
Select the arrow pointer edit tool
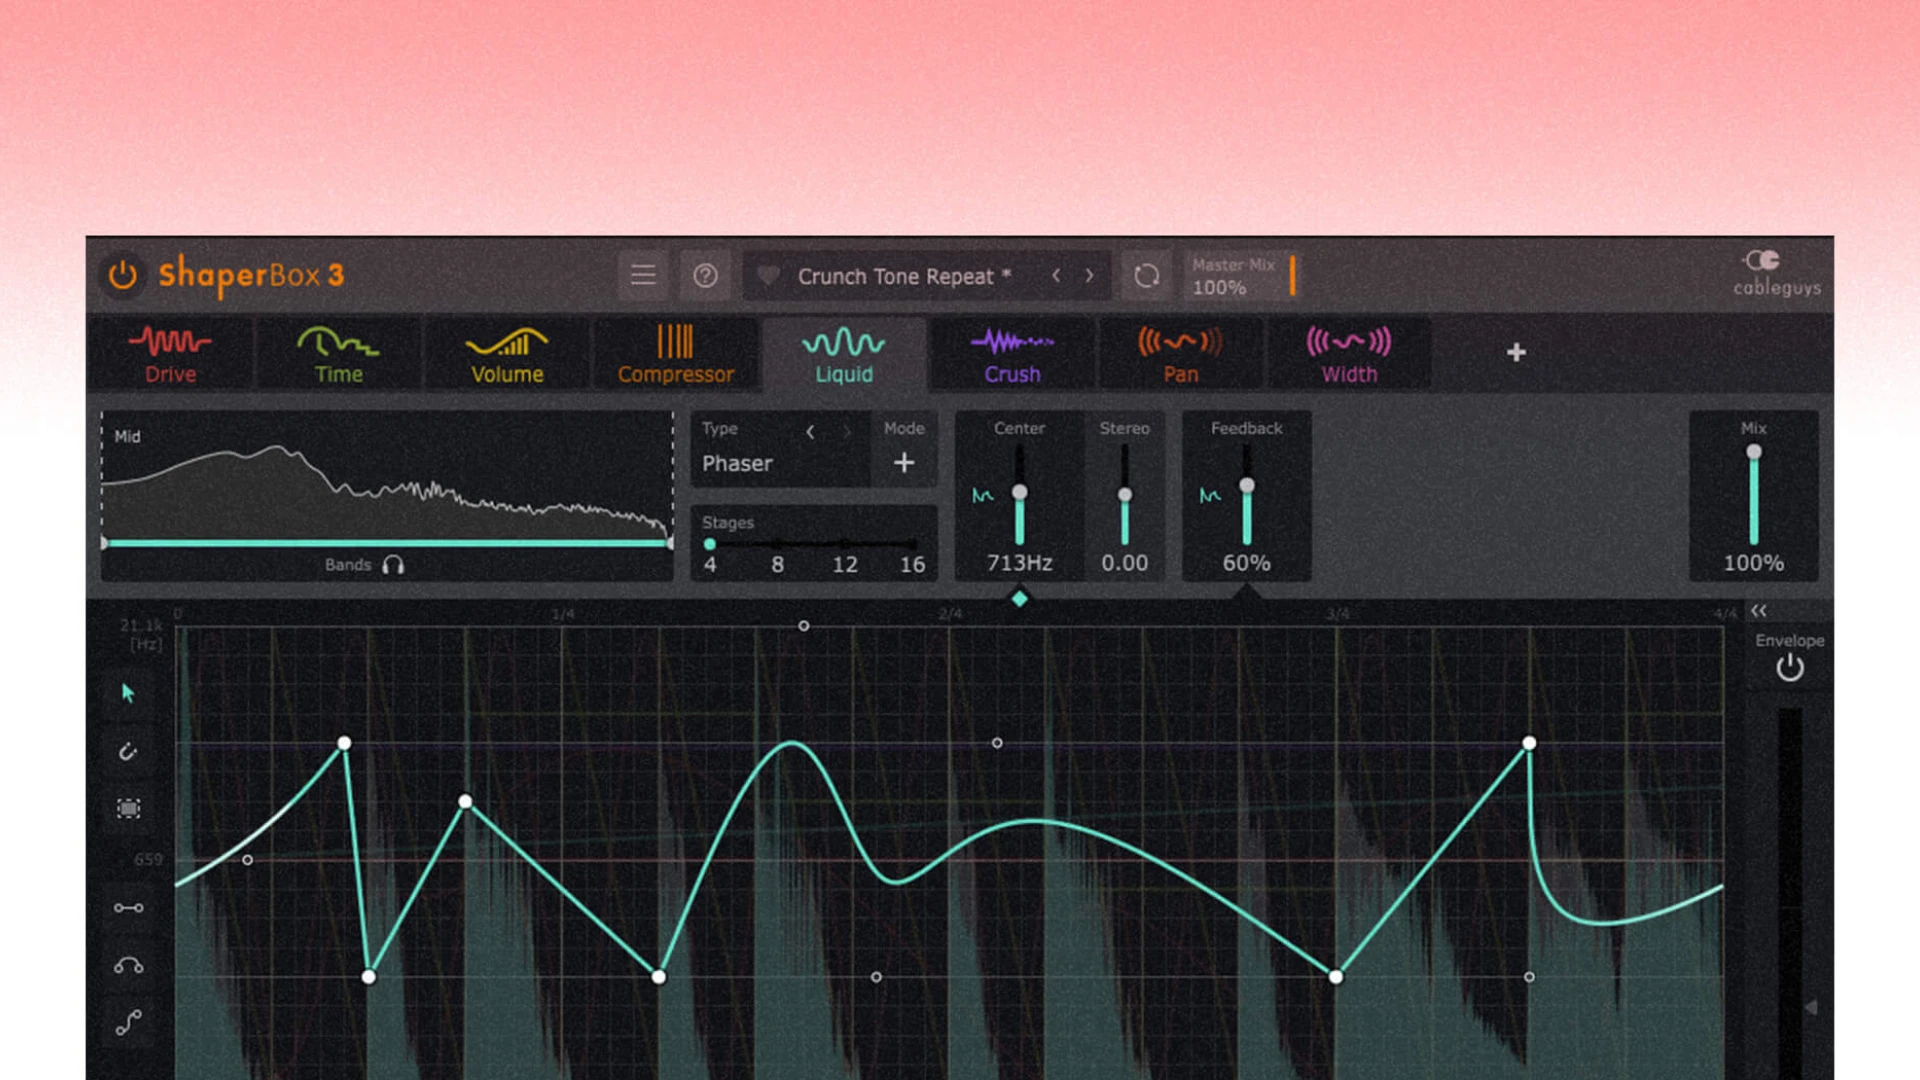(128, 693)
